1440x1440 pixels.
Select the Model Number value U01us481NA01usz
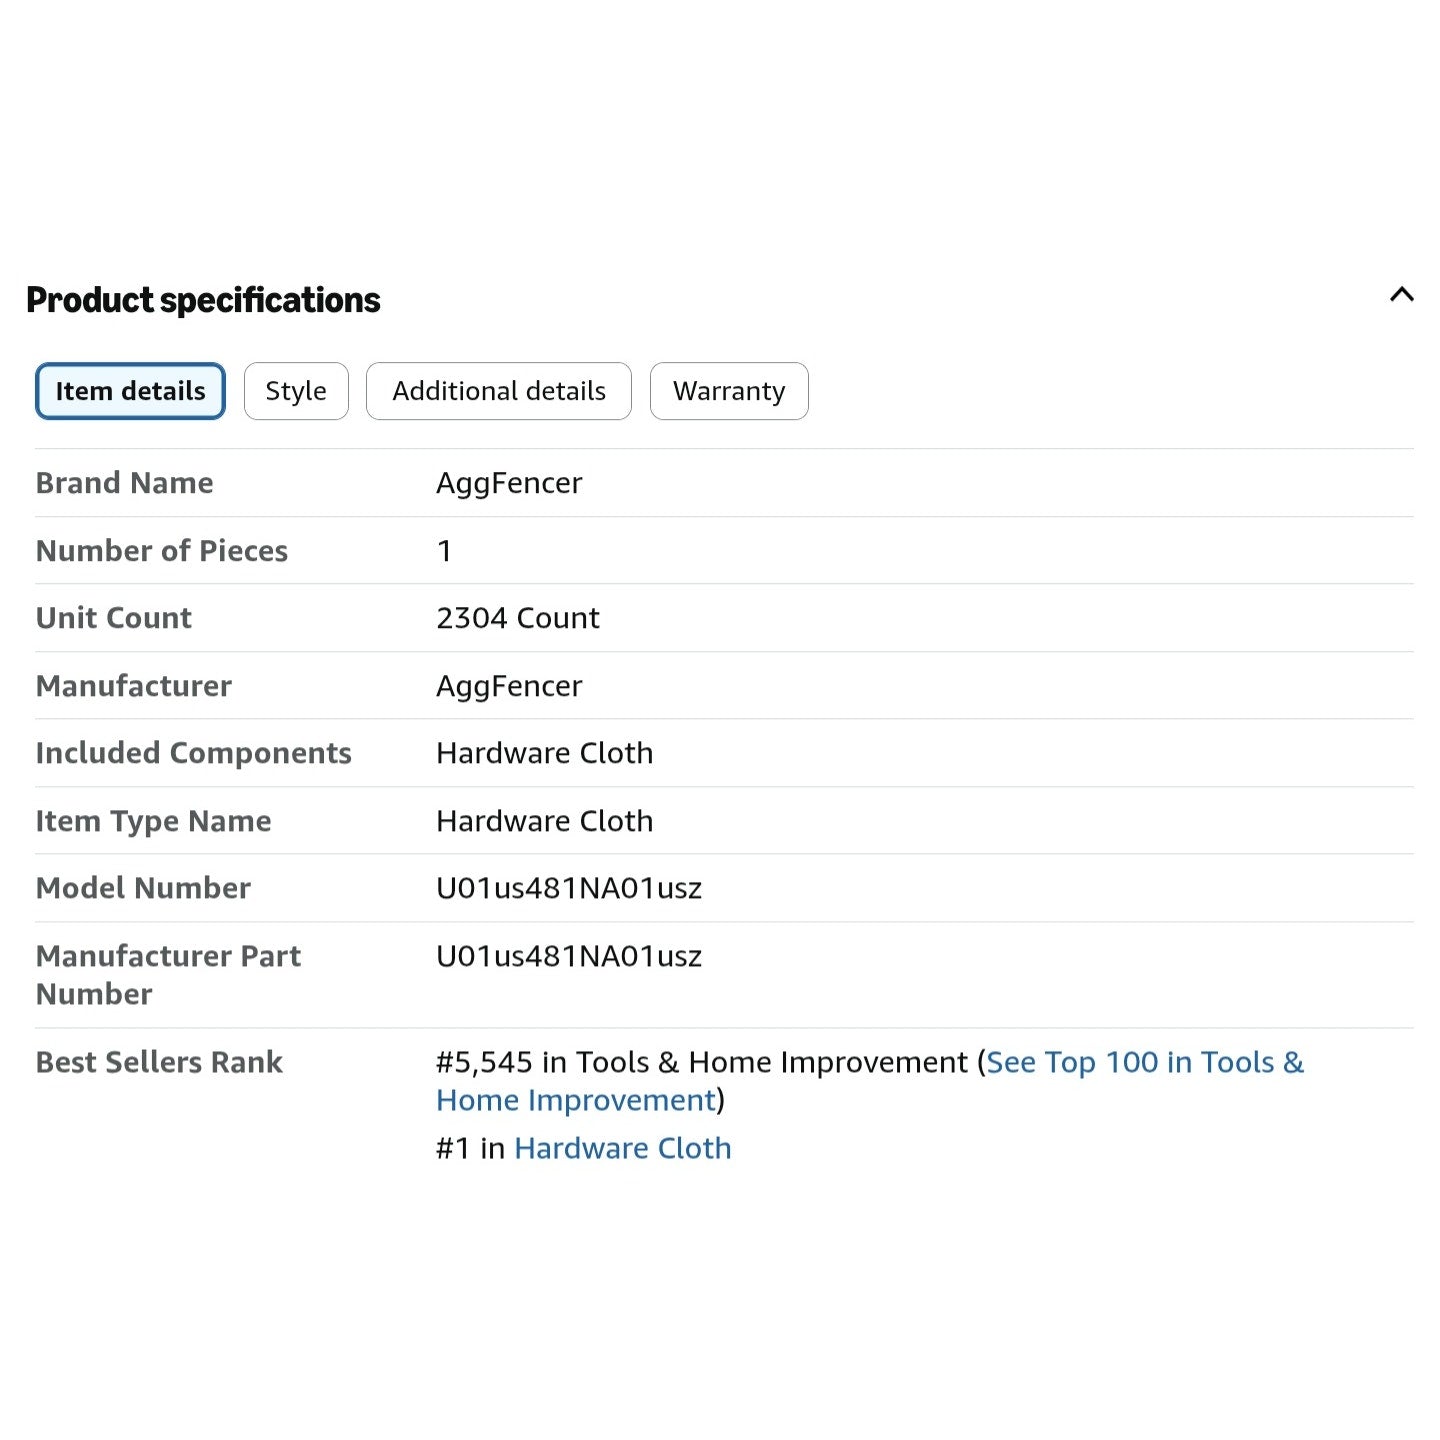click(569, 888)
